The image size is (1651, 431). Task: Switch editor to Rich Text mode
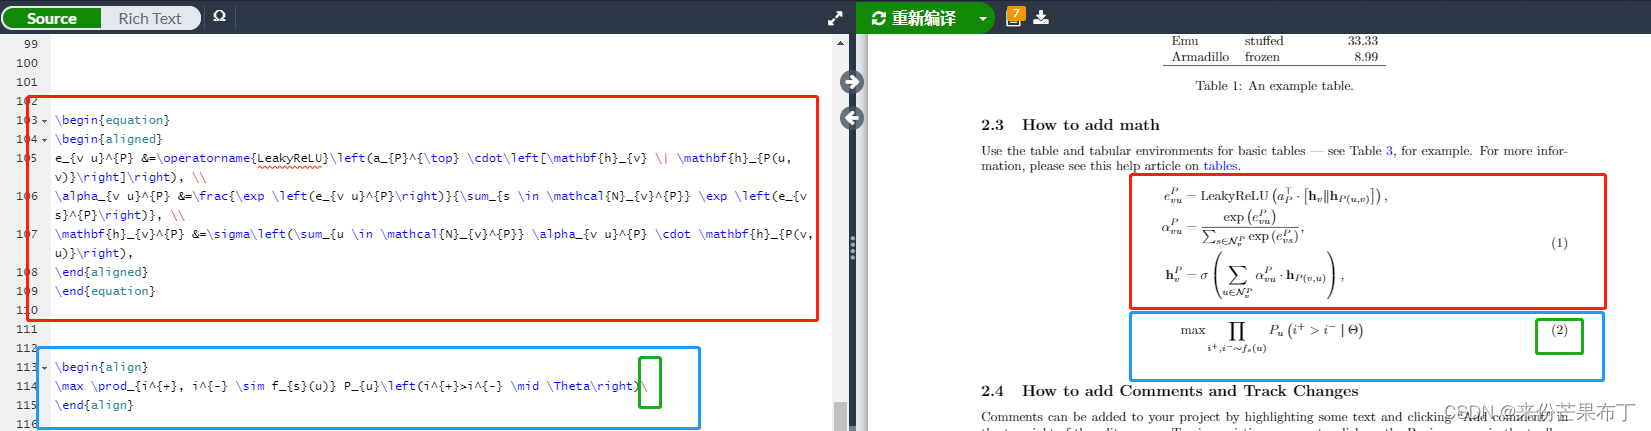(x=150, y=18)
